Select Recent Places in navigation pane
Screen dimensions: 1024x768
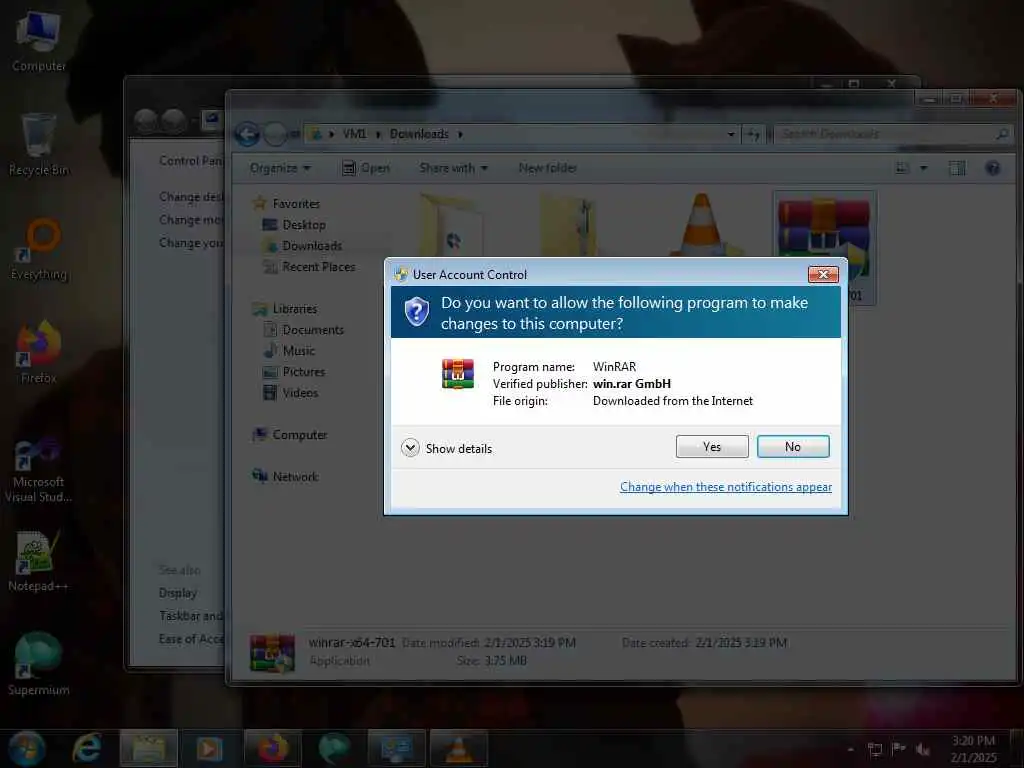309,266
